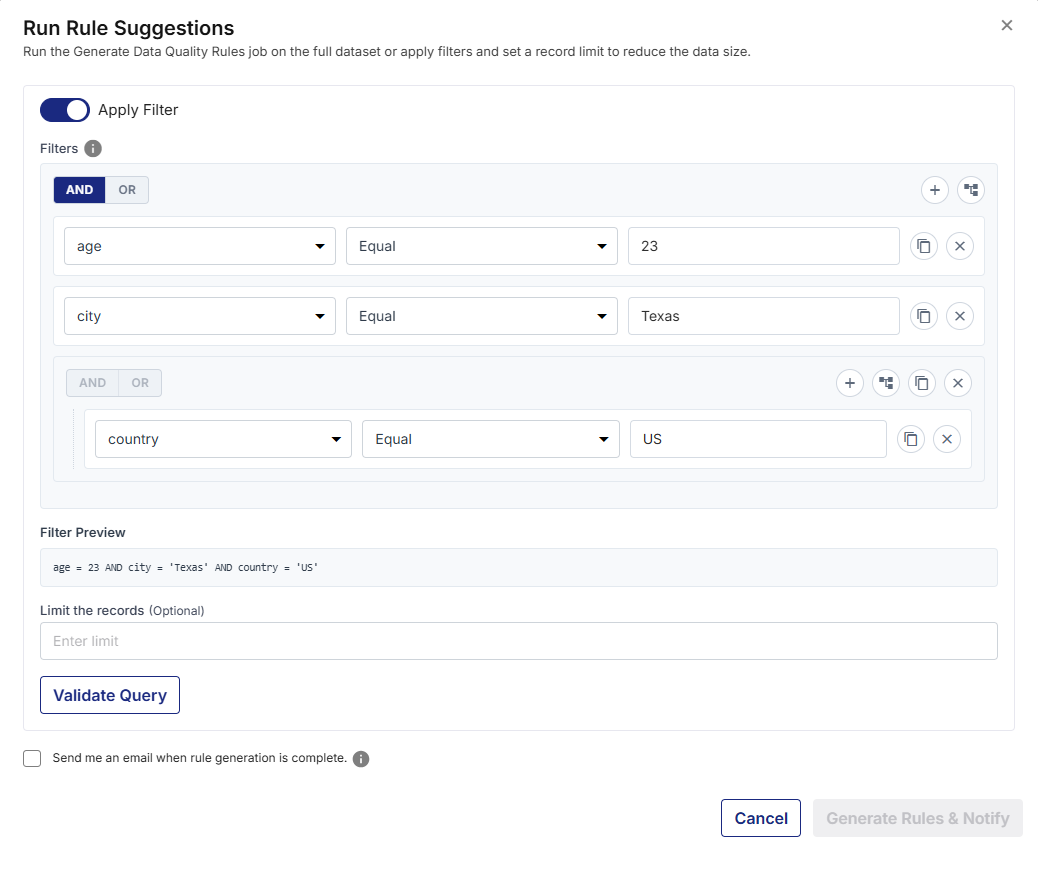This screenshot has width=1038, height=875.
Task: Open the operator dropdown in country row
Action: tap(491, 439)
